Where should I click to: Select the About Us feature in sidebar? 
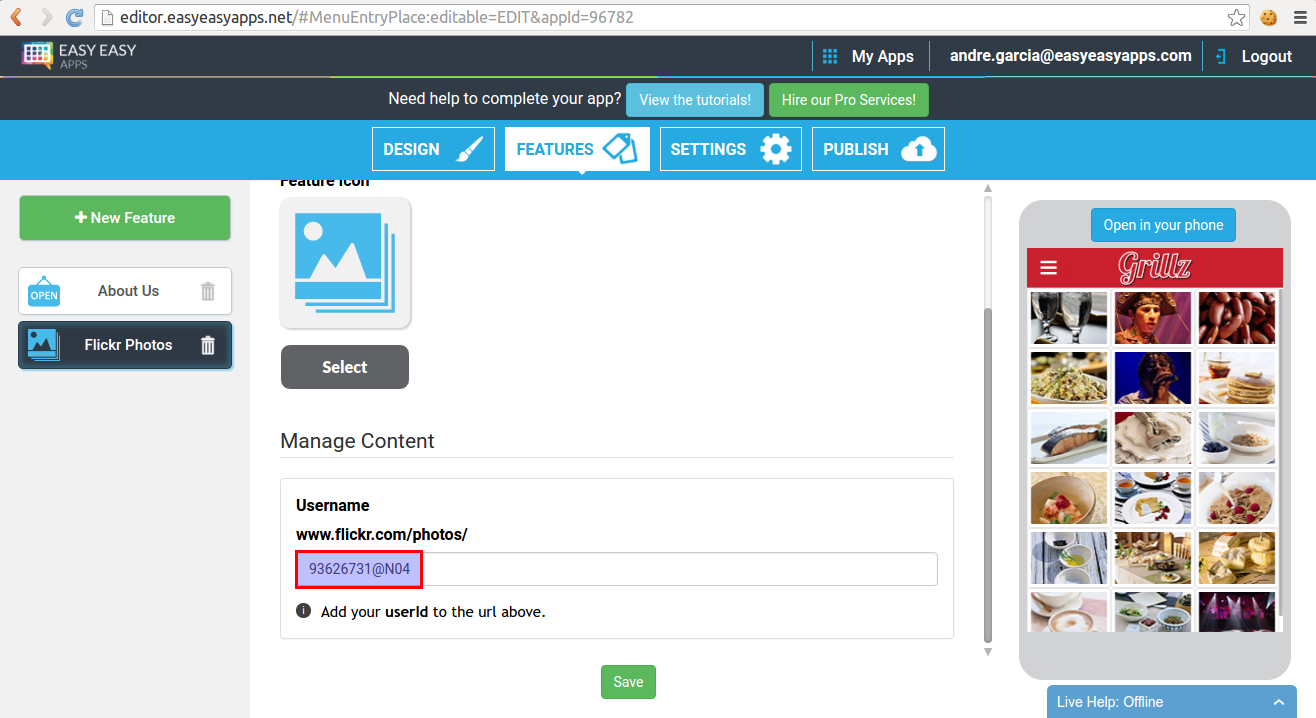point(128,291)
